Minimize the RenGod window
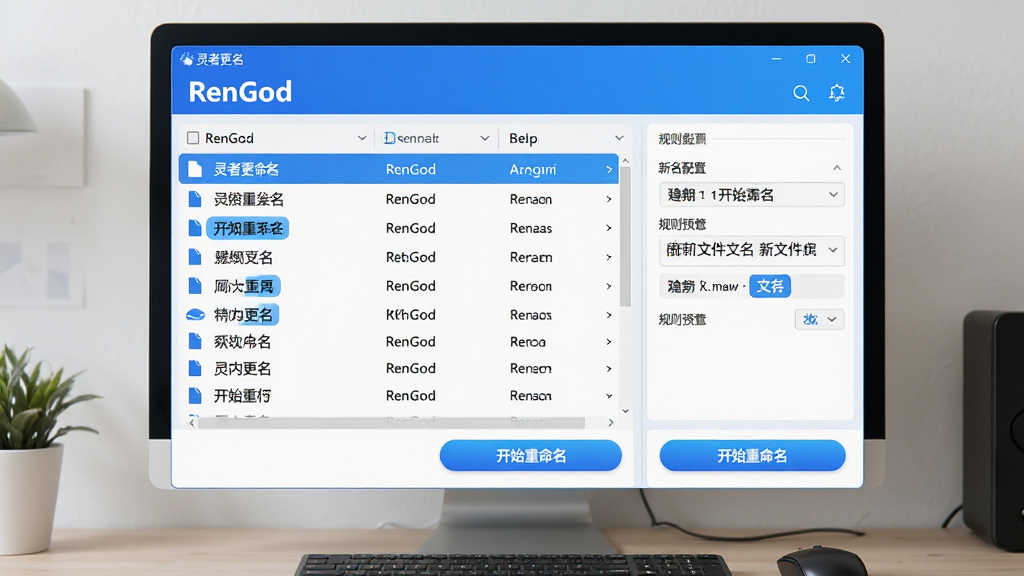This screenshot has width=1024, height=576. [776, 59]
